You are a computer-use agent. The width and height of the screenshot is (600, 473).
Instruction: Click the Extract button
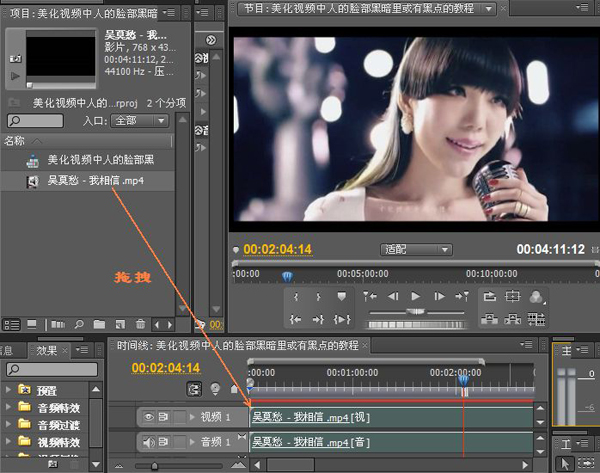512,318
